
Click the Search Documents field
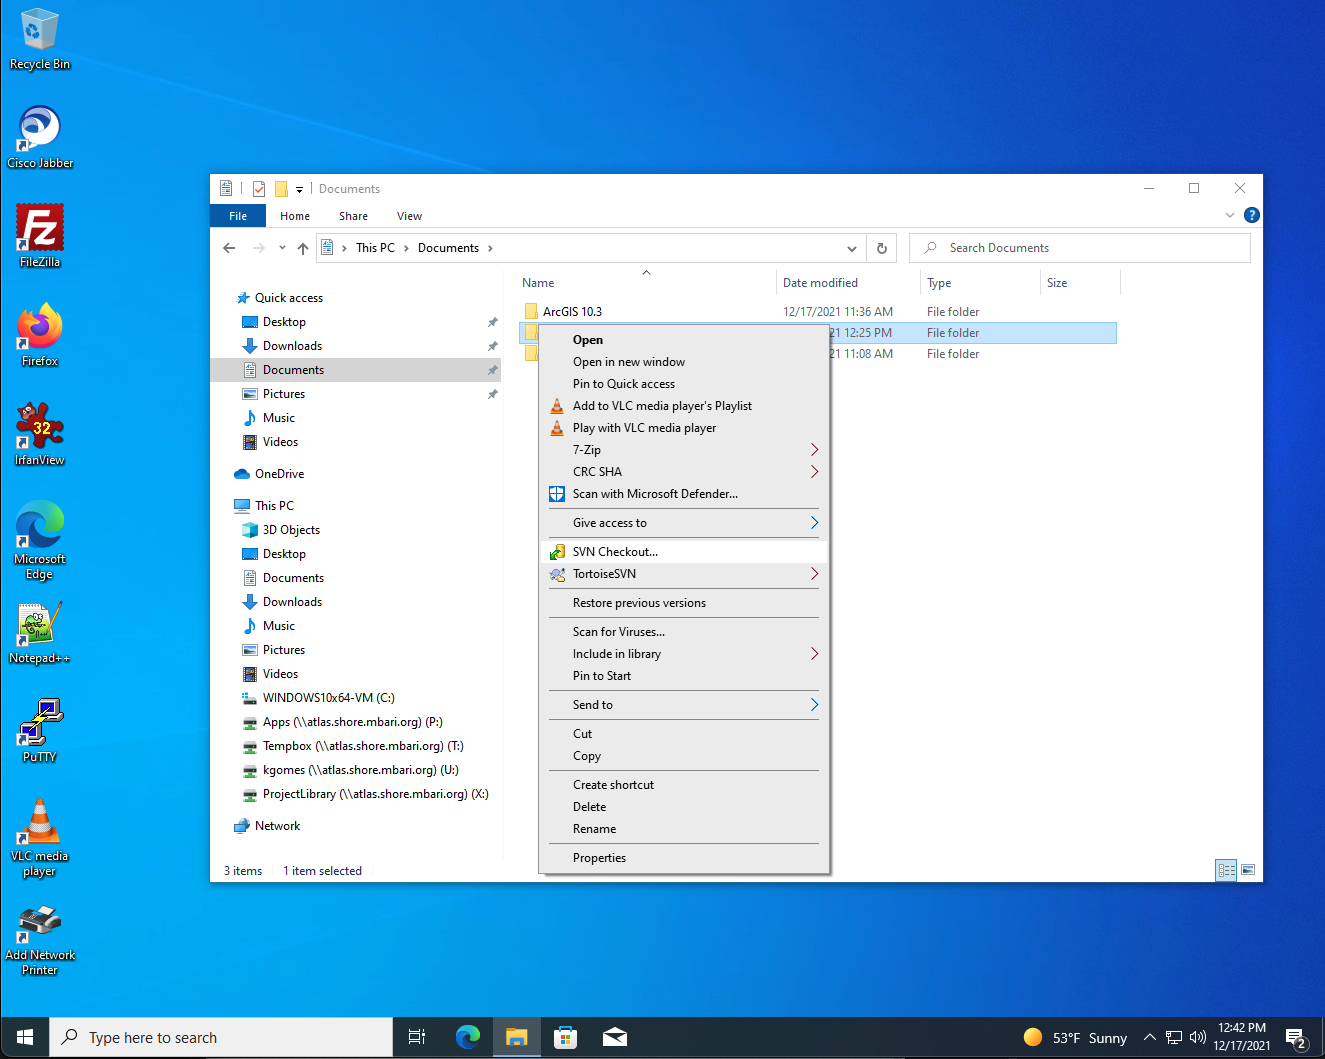coord(1080,248)
